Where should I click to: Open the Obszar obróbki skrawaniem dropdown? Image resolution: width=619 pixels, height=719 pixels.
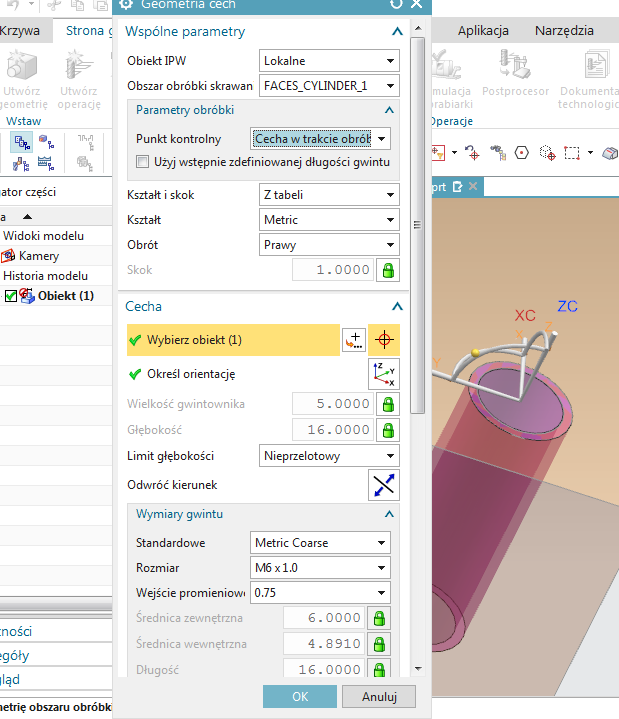click(329, 86)
